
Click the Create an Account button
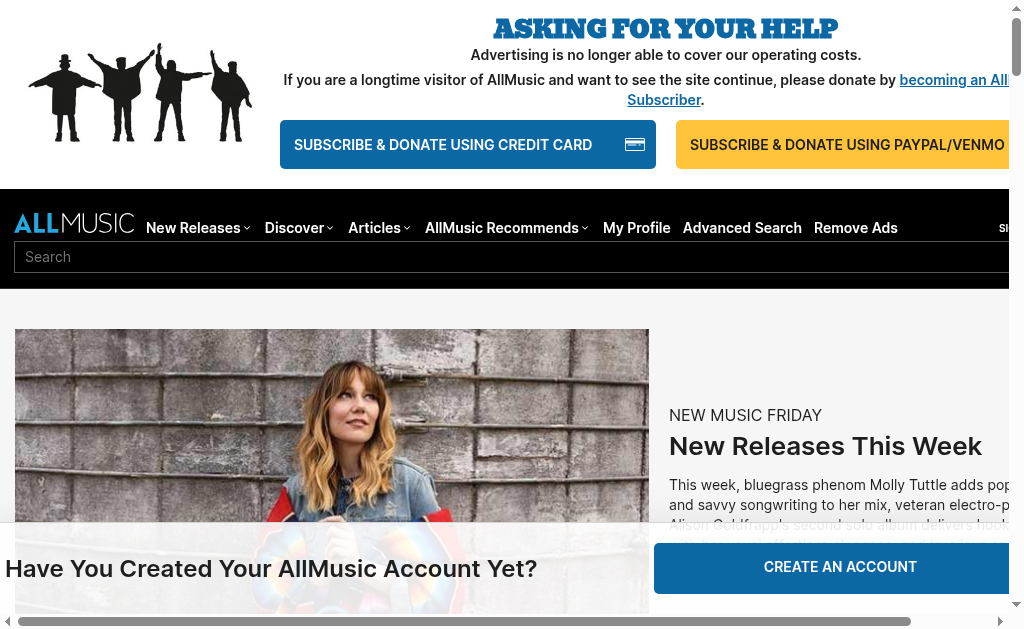tap(831, 568)
